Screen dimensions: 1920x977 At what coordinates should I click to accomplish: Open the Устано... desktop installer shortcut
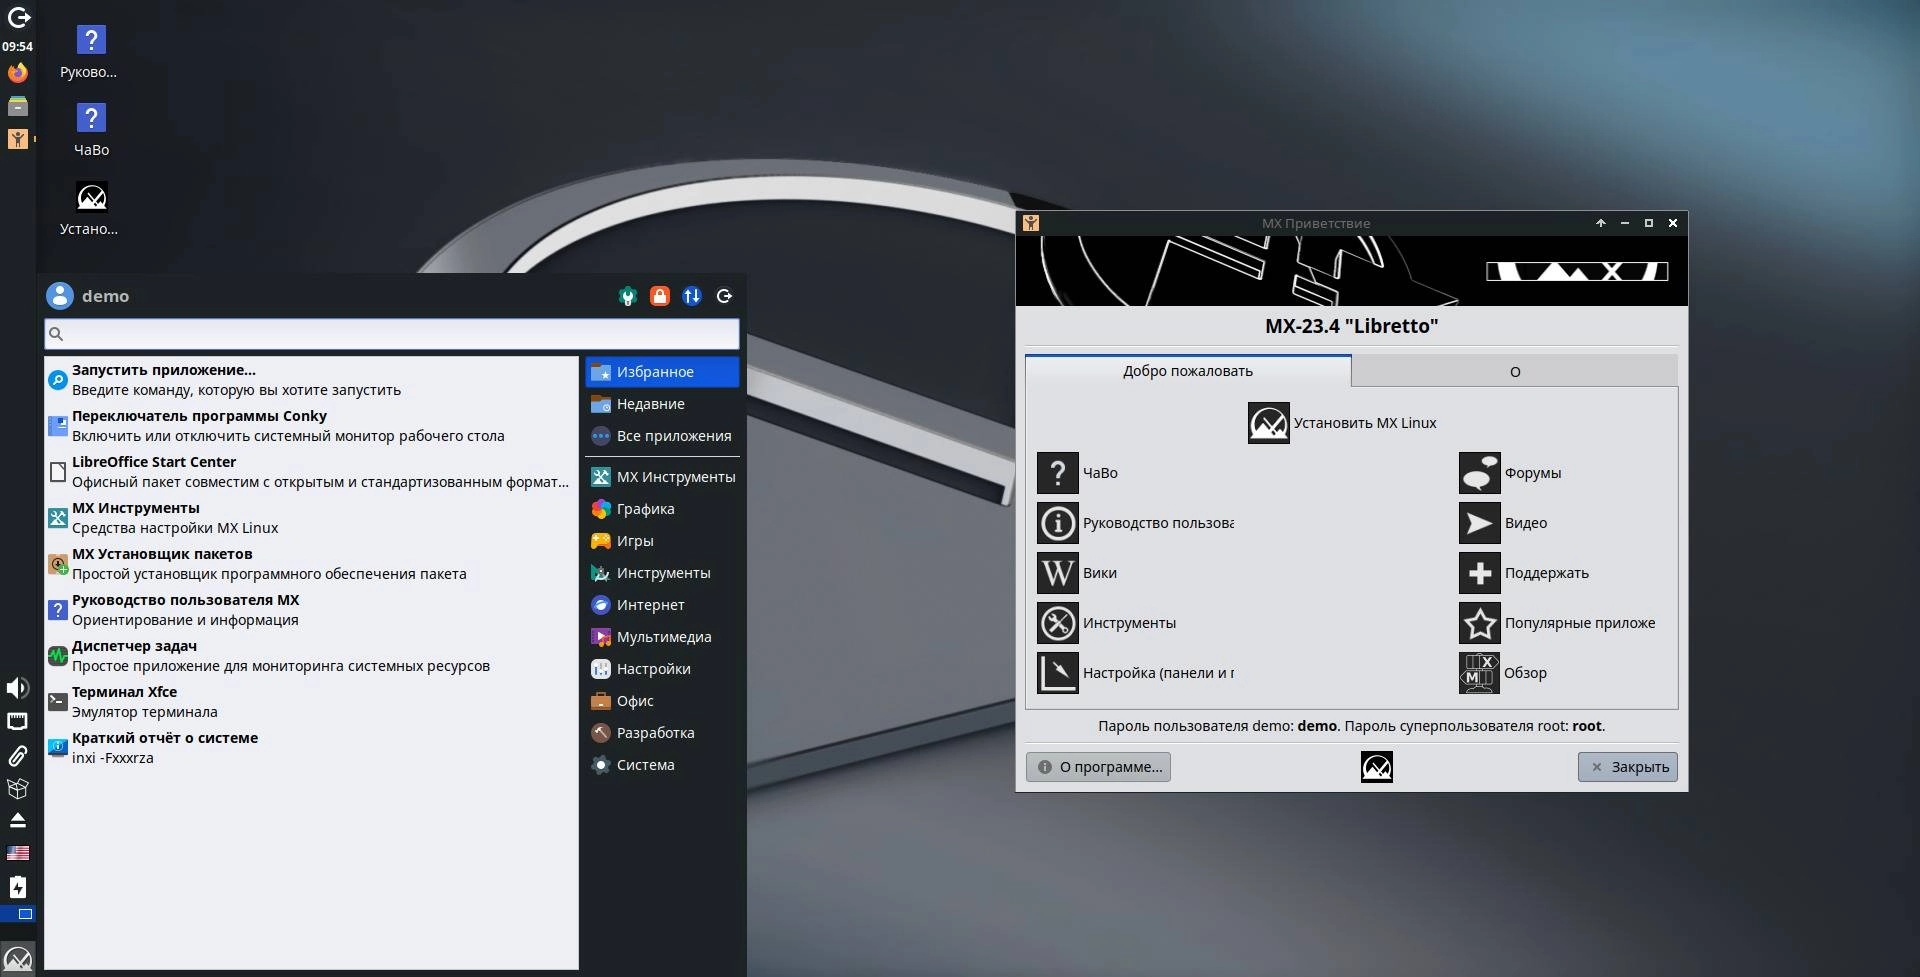coord(91,209)
